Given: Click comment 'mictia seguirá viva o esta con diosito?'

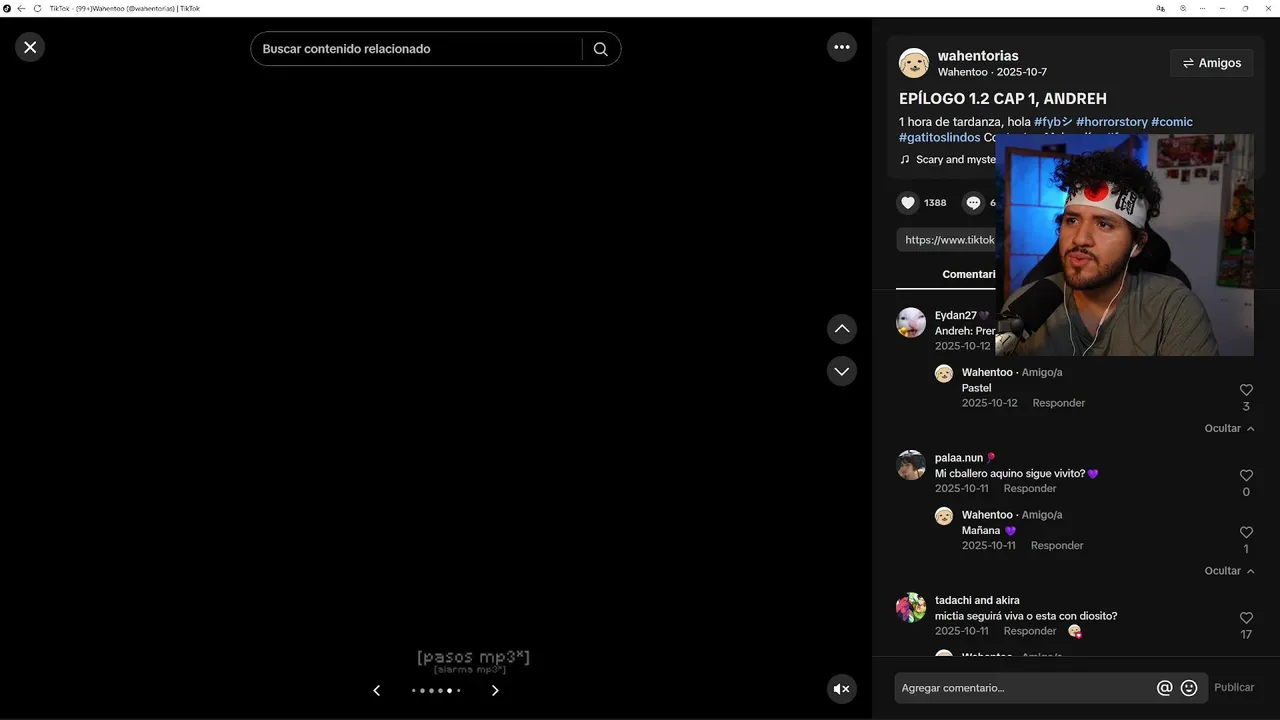Looking at the screenshot, I should (x=1026, y=616).
